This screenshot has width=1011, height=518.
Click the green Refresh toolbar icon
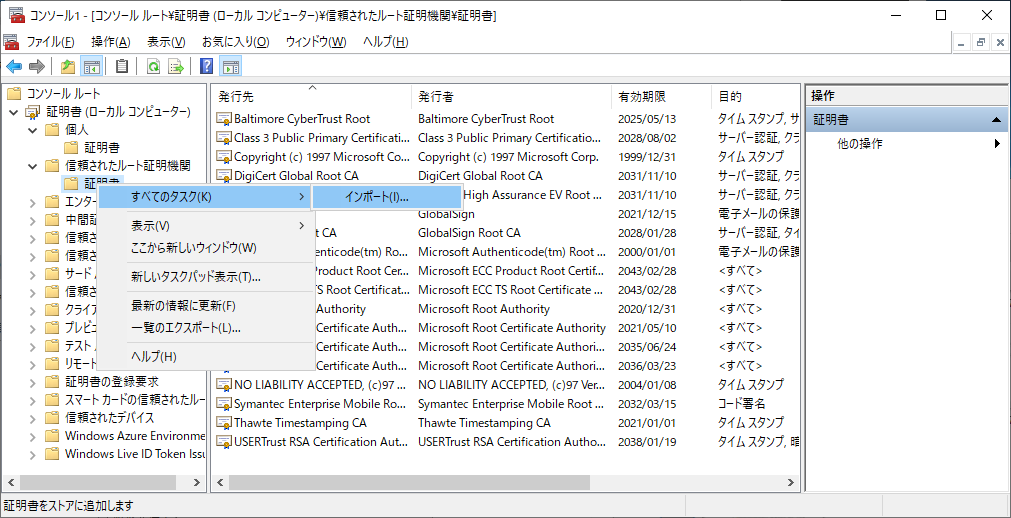[x=153, y=66]
